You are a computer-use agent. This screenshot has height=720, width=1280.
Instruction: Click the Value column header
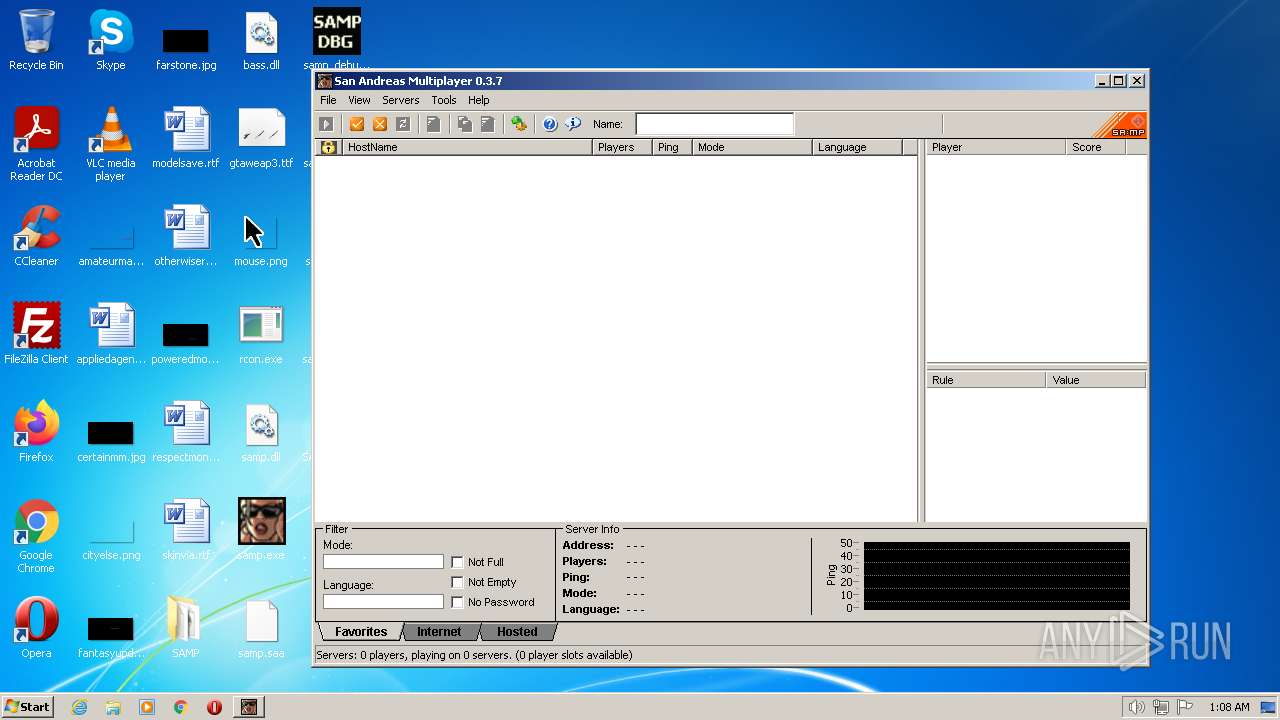[x=1096, y=380]
